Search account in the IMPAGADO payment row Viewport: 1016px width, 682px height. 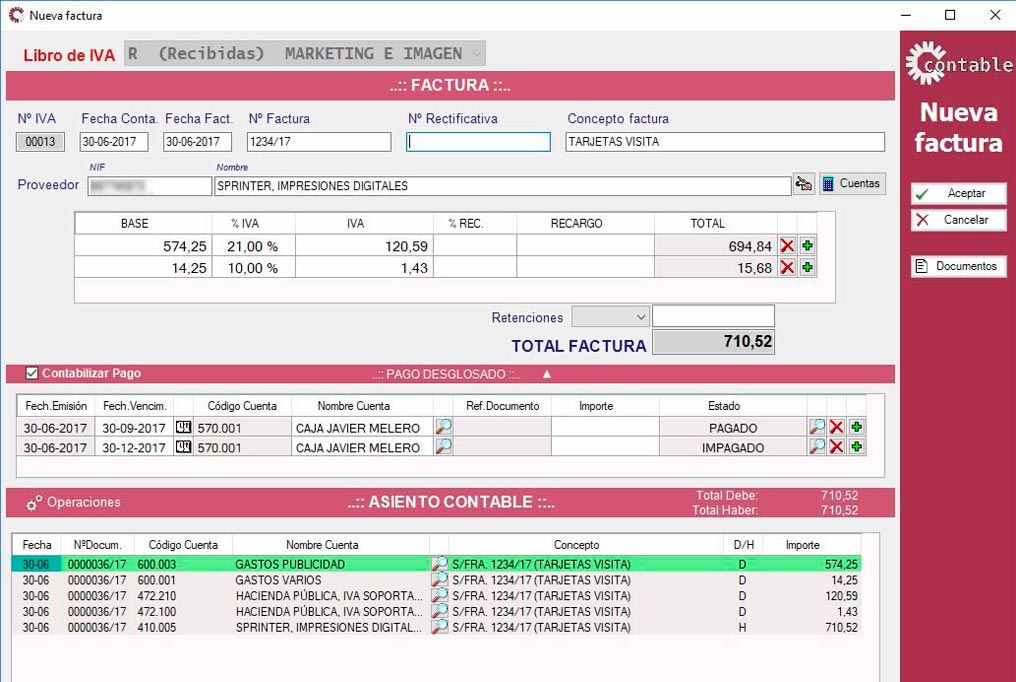click(x=443, y=446)
